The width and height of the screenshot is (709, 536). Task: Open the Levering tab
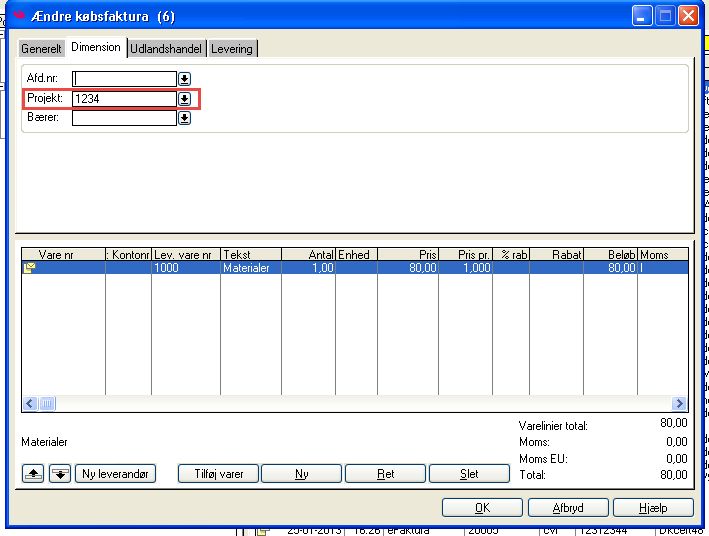[x=232, y=48]
